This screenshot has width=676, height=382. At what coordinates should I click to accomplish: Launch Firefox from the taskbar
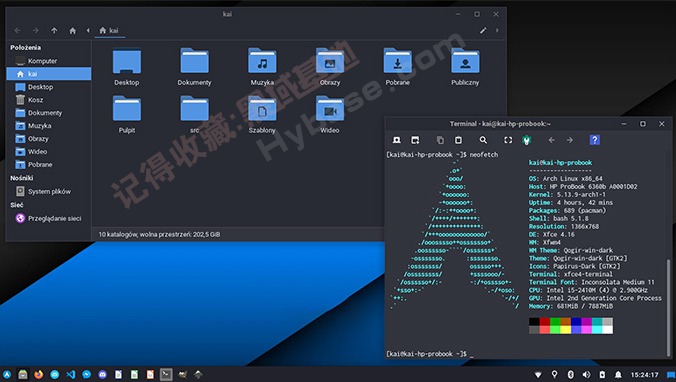pyautogui.click(x=39, y=374)
